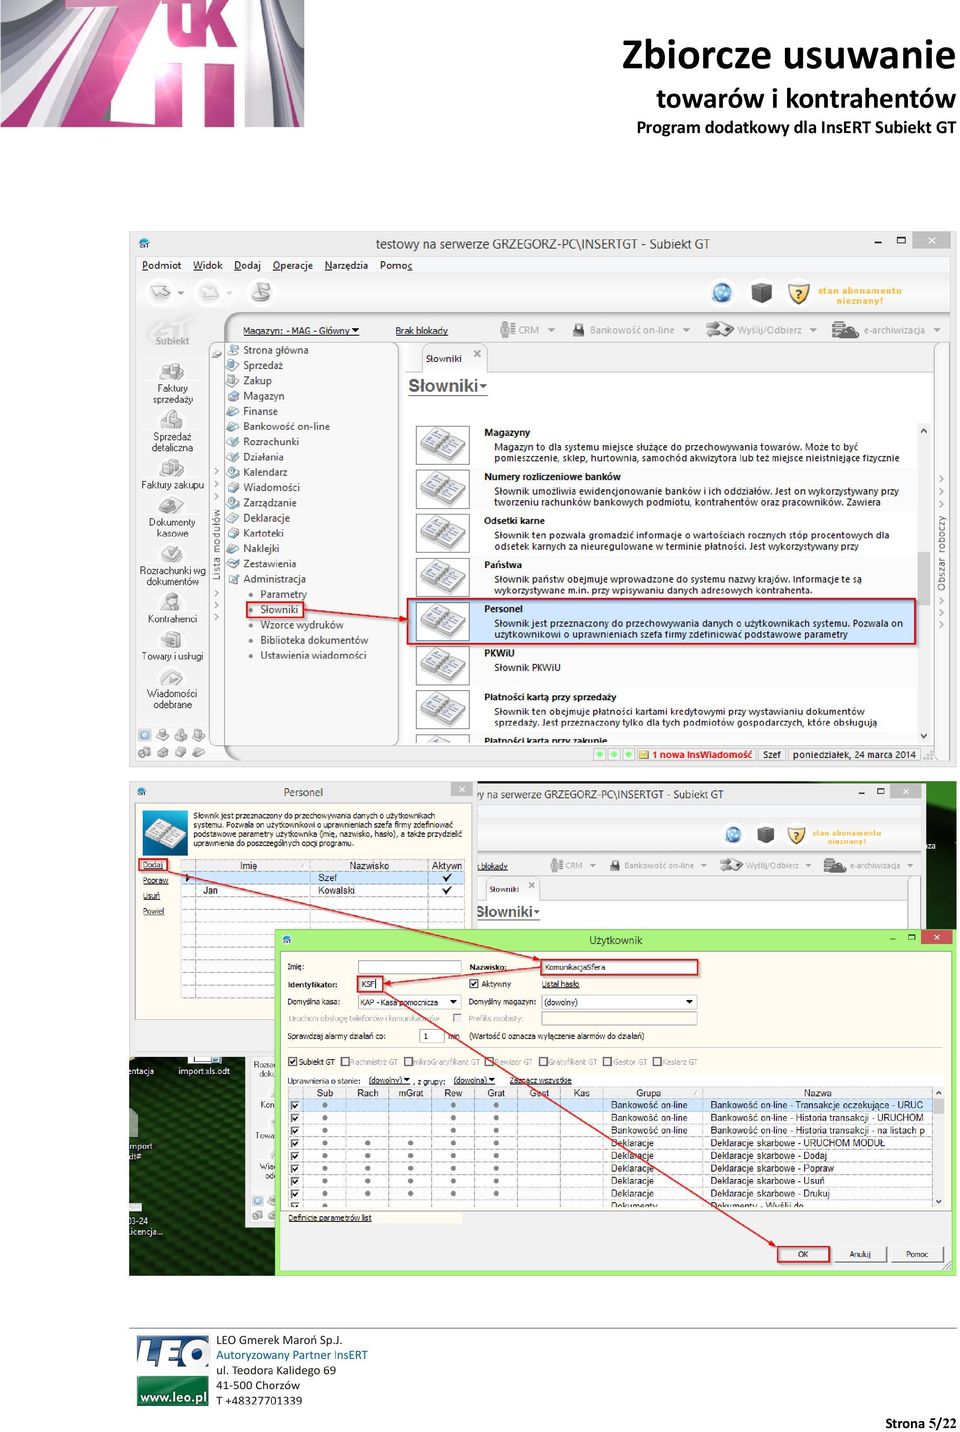The width and height of the screenshot is (960, 1432).
Task: Open the Personel dictionary icon
Action: pos(443,621)
